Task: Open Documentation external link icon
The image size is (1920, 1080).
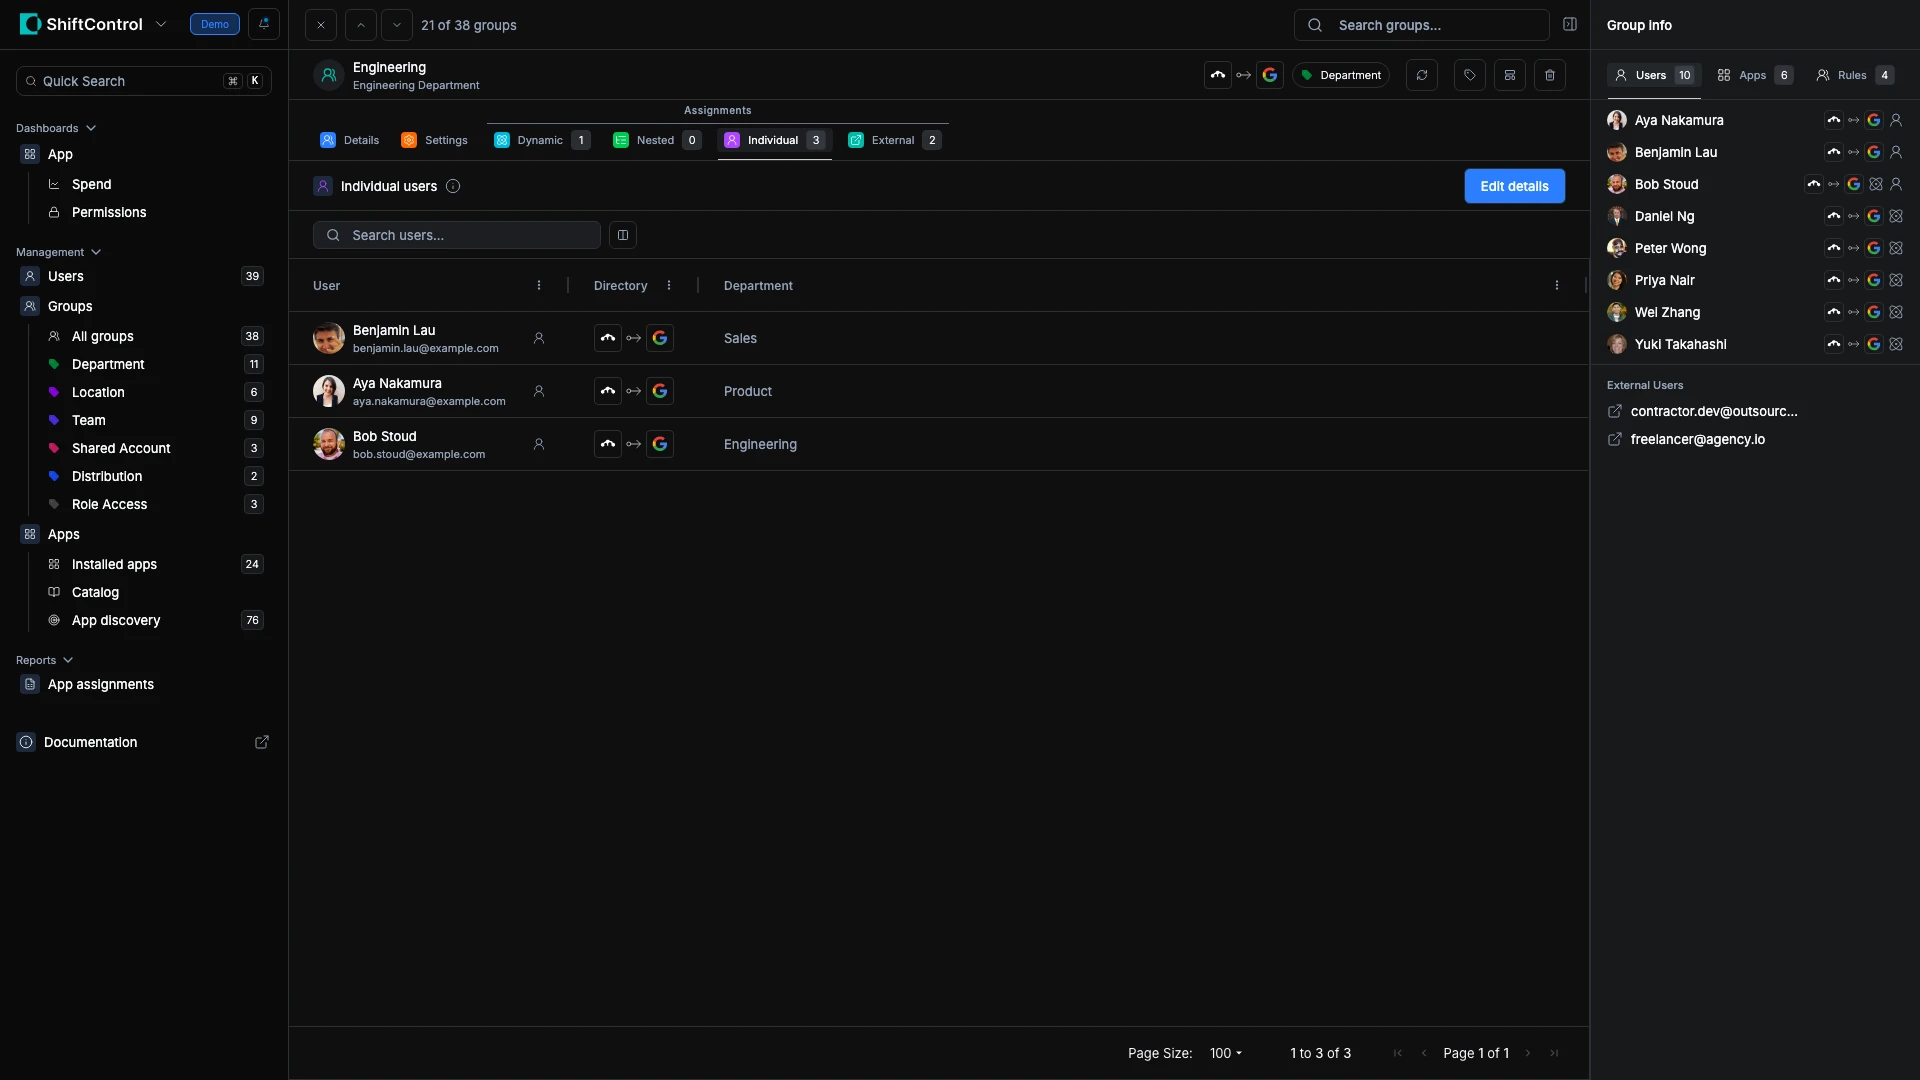Action: [x=262, y=742]
